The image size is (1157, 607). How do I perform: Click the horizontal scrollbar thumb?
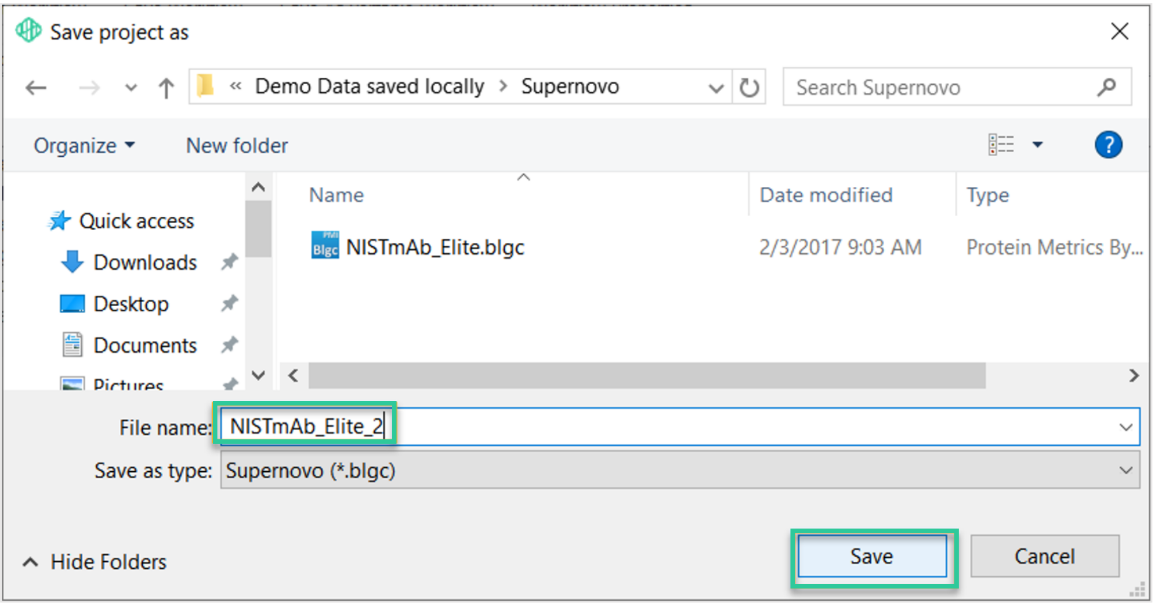coord(646,375)
